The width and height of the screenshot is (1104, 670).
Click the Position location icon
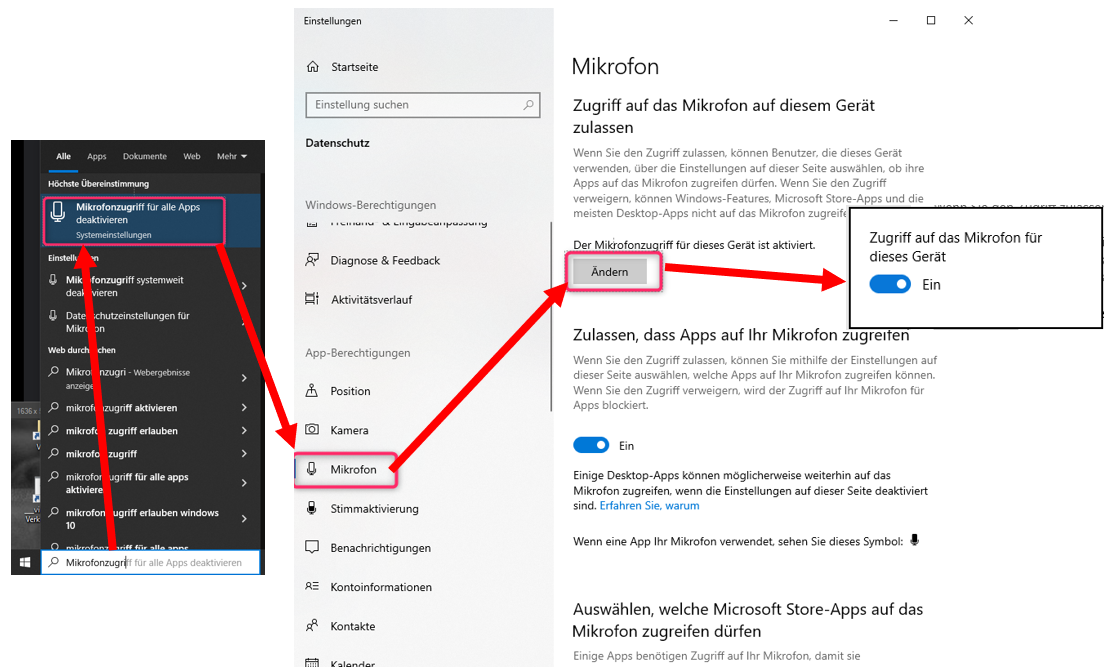[x=312, y=391]
